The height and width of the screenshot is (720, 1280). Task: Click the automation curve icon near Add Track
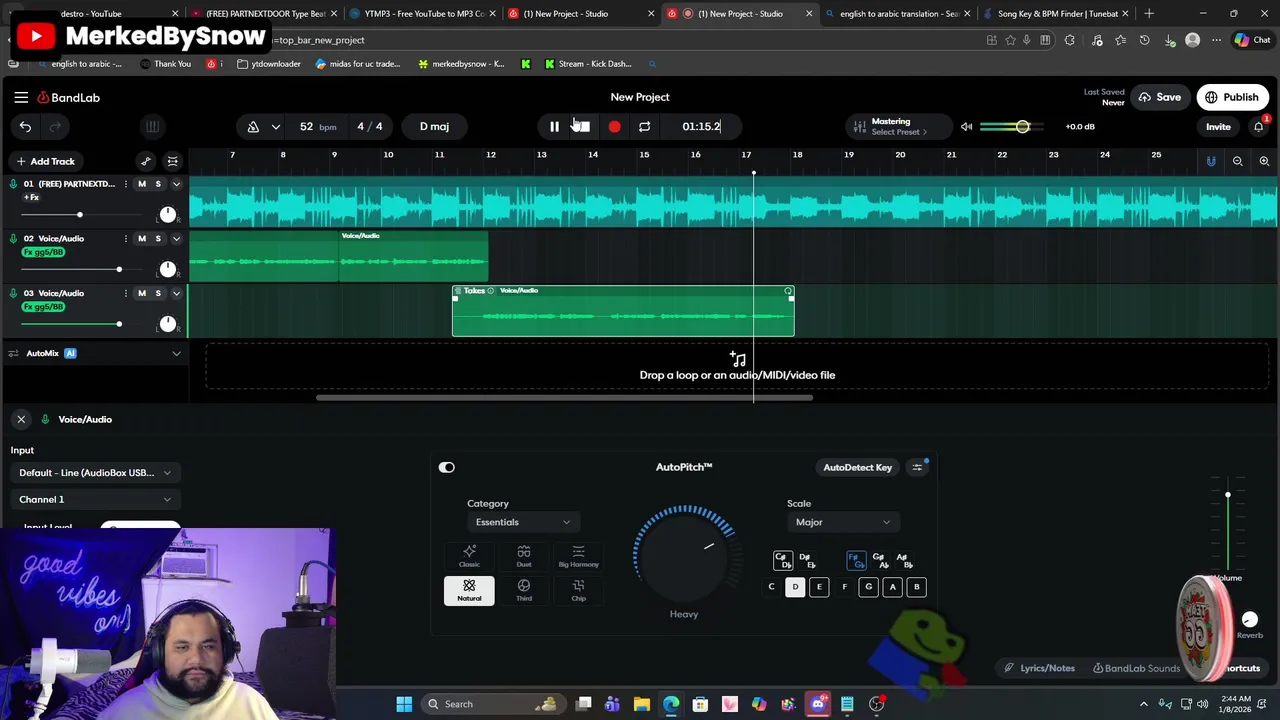click(x=146, y=161)
